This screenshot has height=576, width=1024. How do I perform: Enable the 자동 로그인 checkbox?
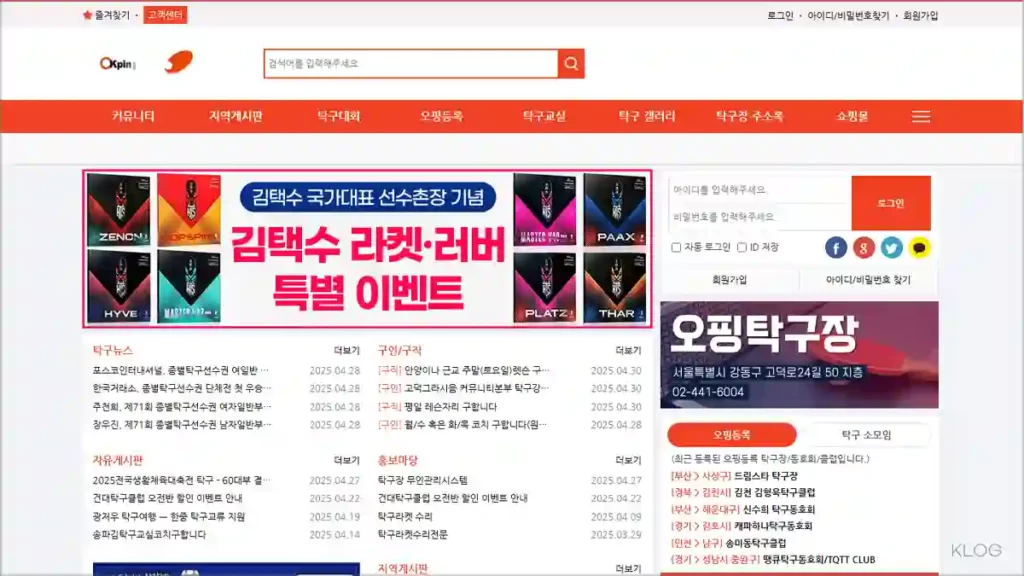tap(676, 248)
